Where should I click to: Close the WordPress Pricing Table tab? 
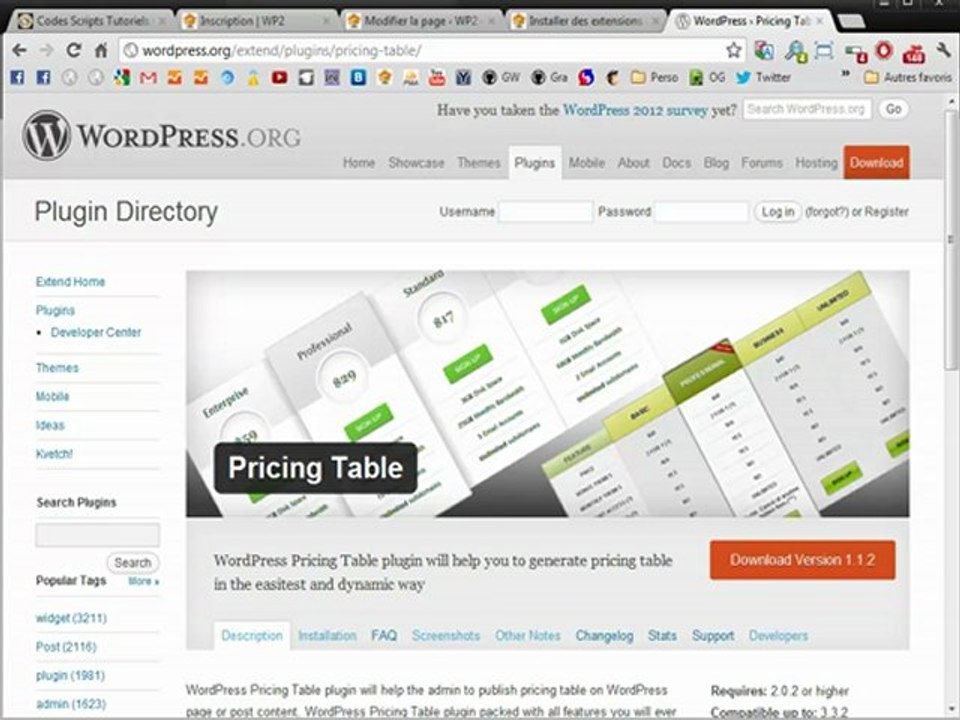click(821, 21)
